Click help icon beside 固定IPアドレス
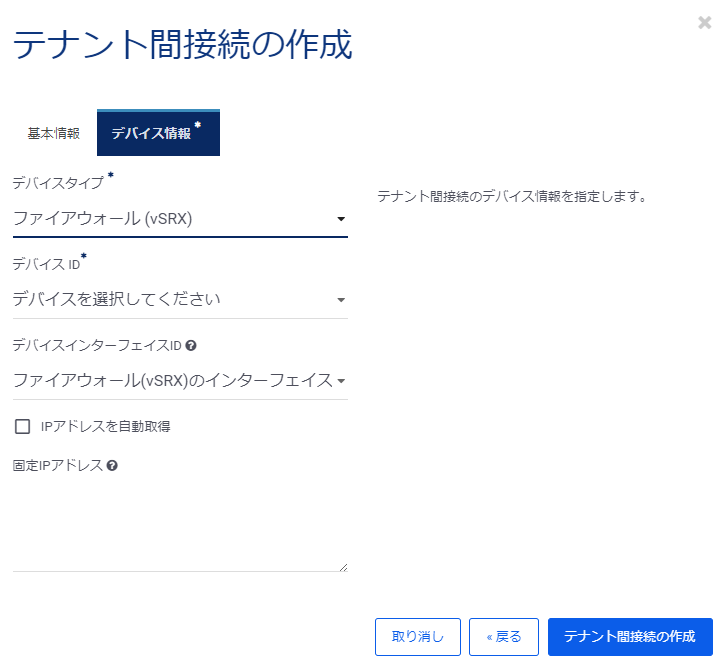This screenshot has height=668, width=726. click(x=112, y=465)
